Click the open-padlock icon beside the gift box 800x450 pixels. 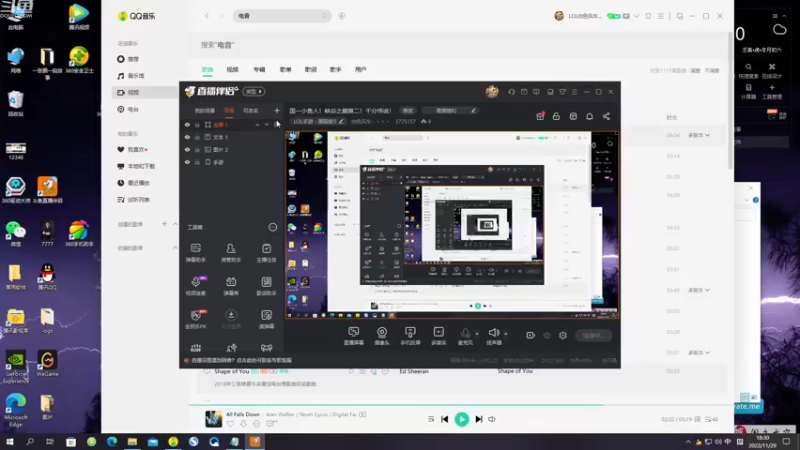556,116
